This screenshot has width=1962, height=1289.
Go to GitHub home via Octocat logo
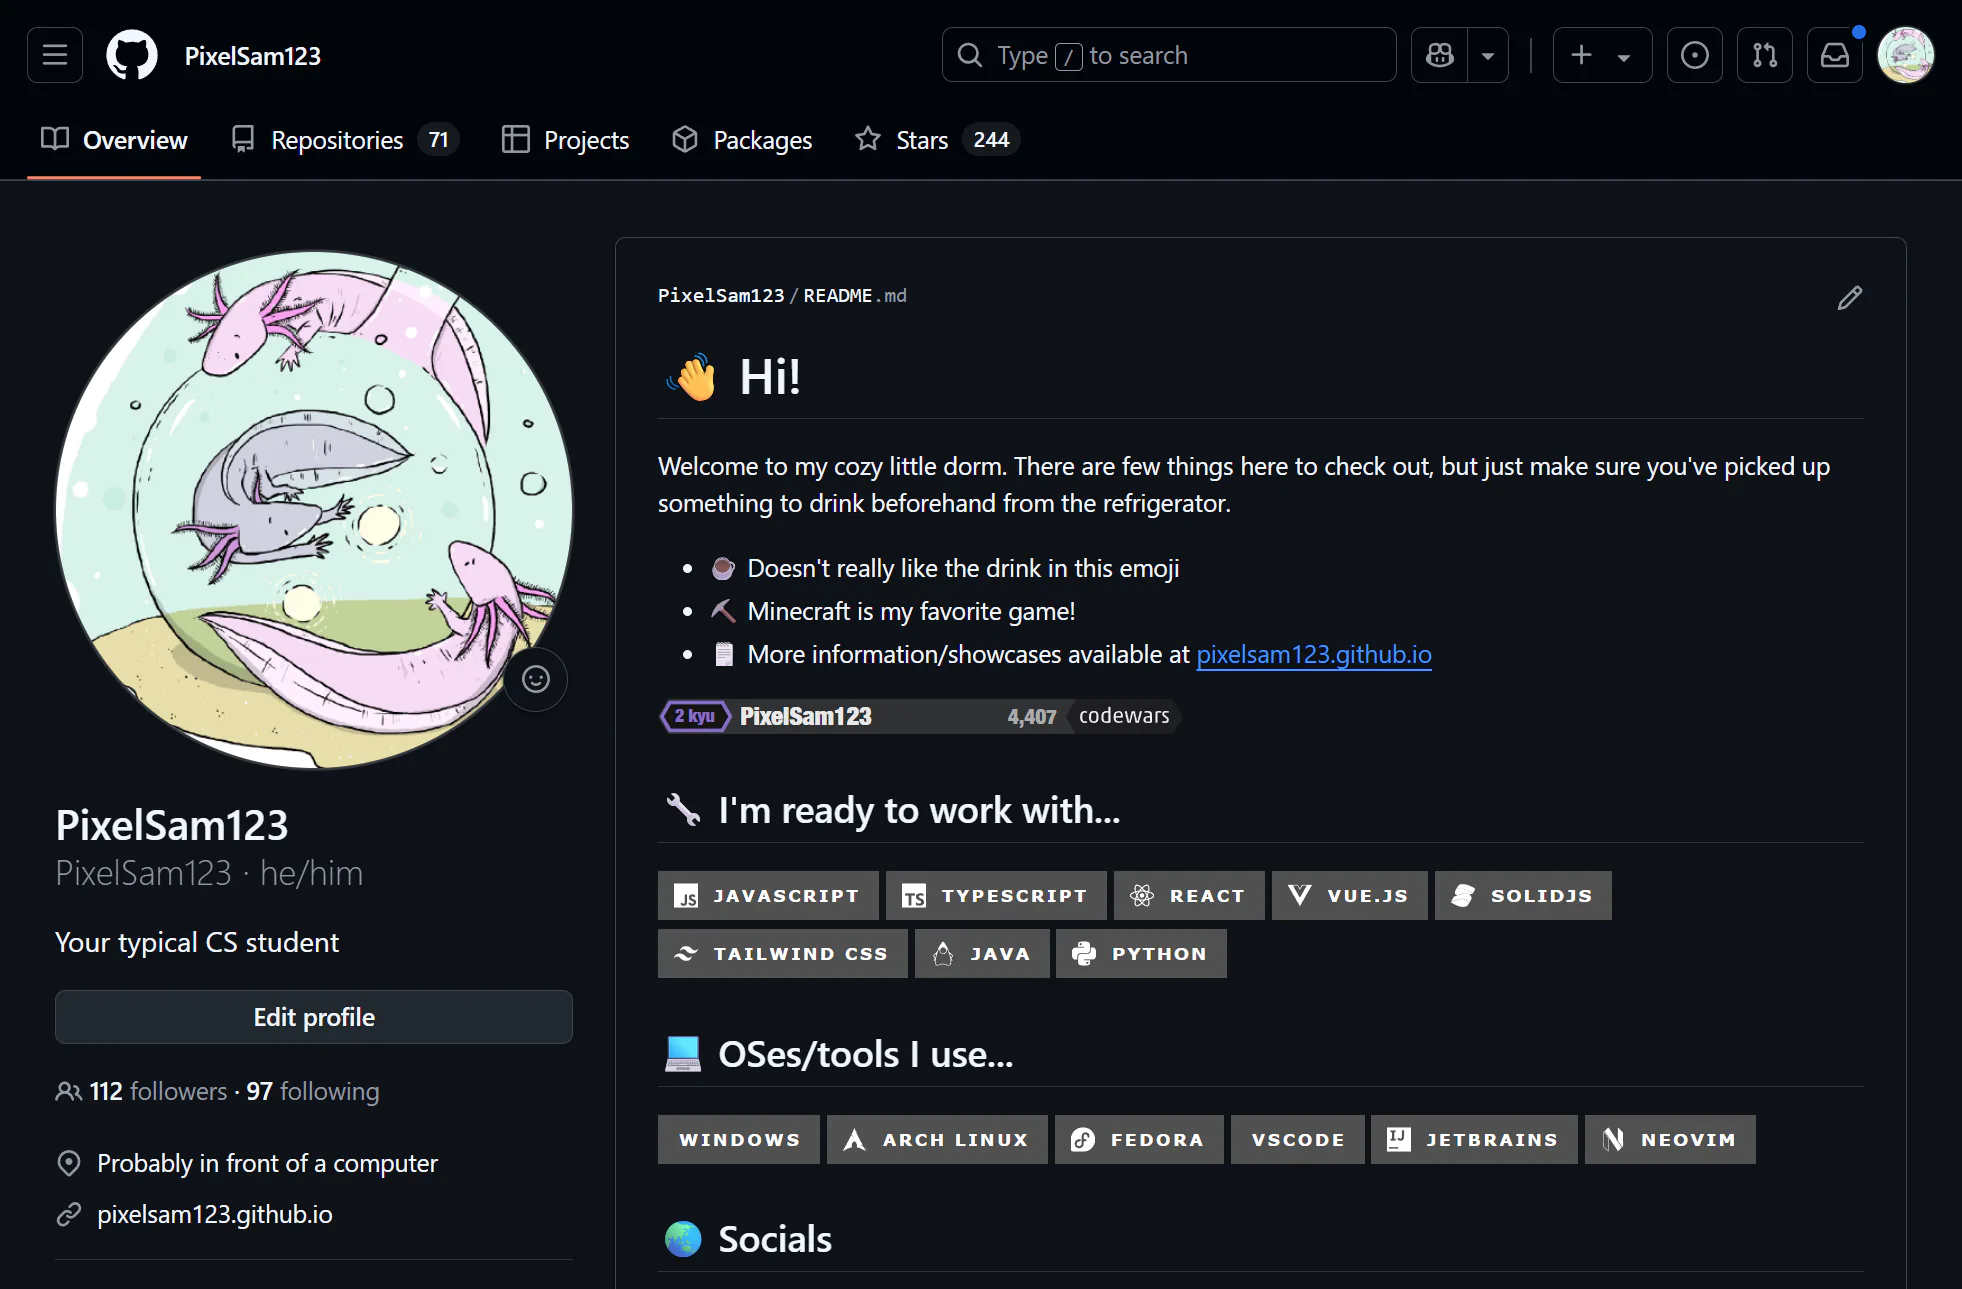(132, 55)
